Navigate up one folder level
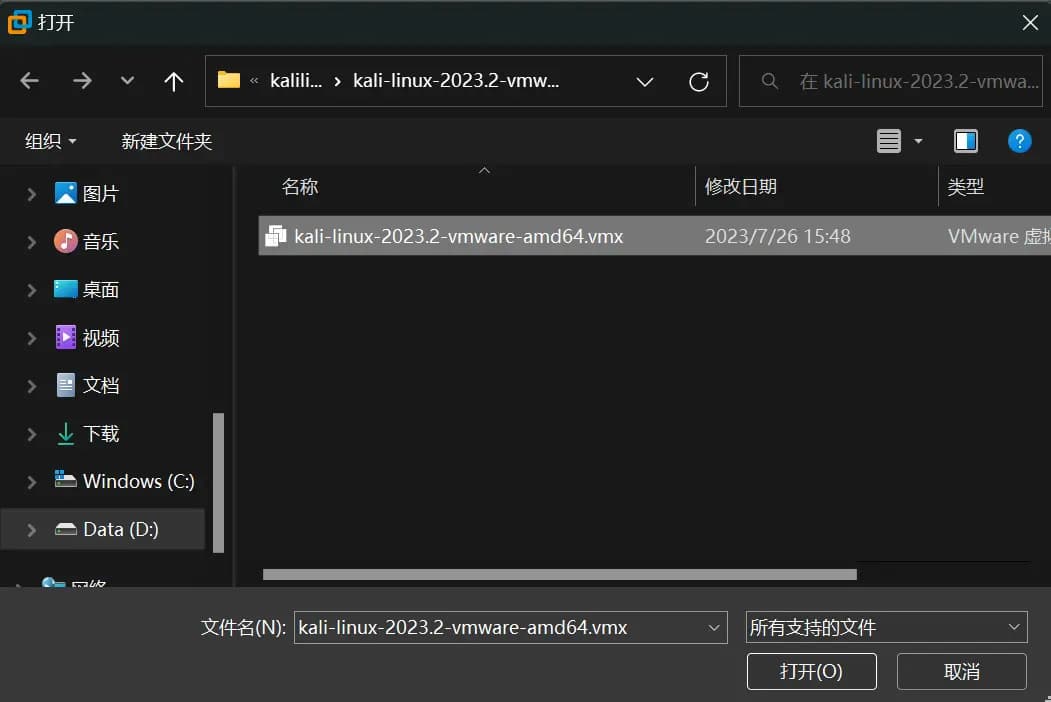This screenshot has width=1051, height=702. pos(174,81)
